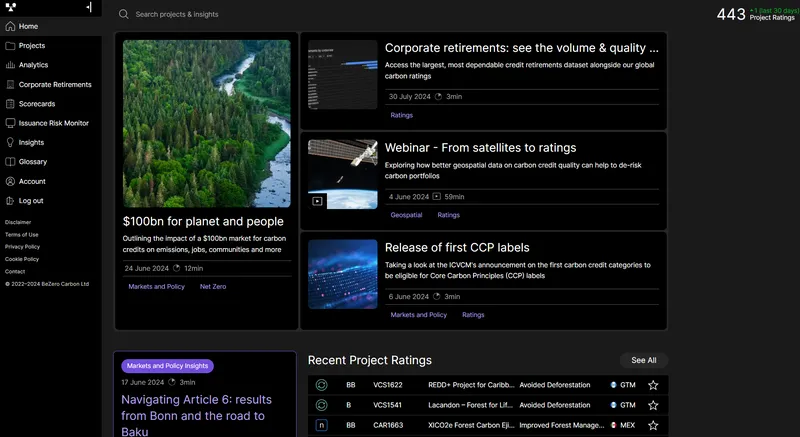800x437 pixels.
Task: Click the Home icon in sidebar
Action: (10, 26)
